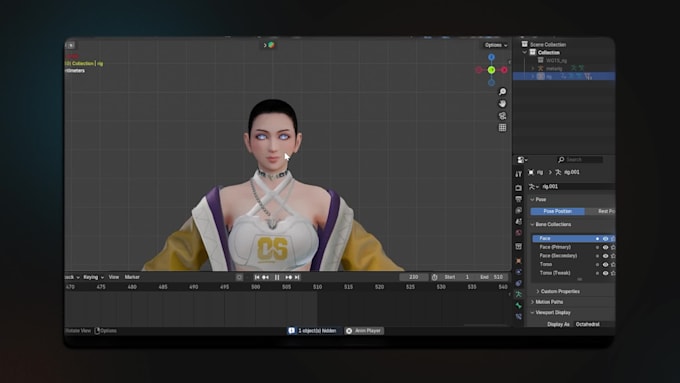This screenshot has width=680, height=383.
Task: Collapse the Viewport Display panel
Action: click(x=532, y=313)
